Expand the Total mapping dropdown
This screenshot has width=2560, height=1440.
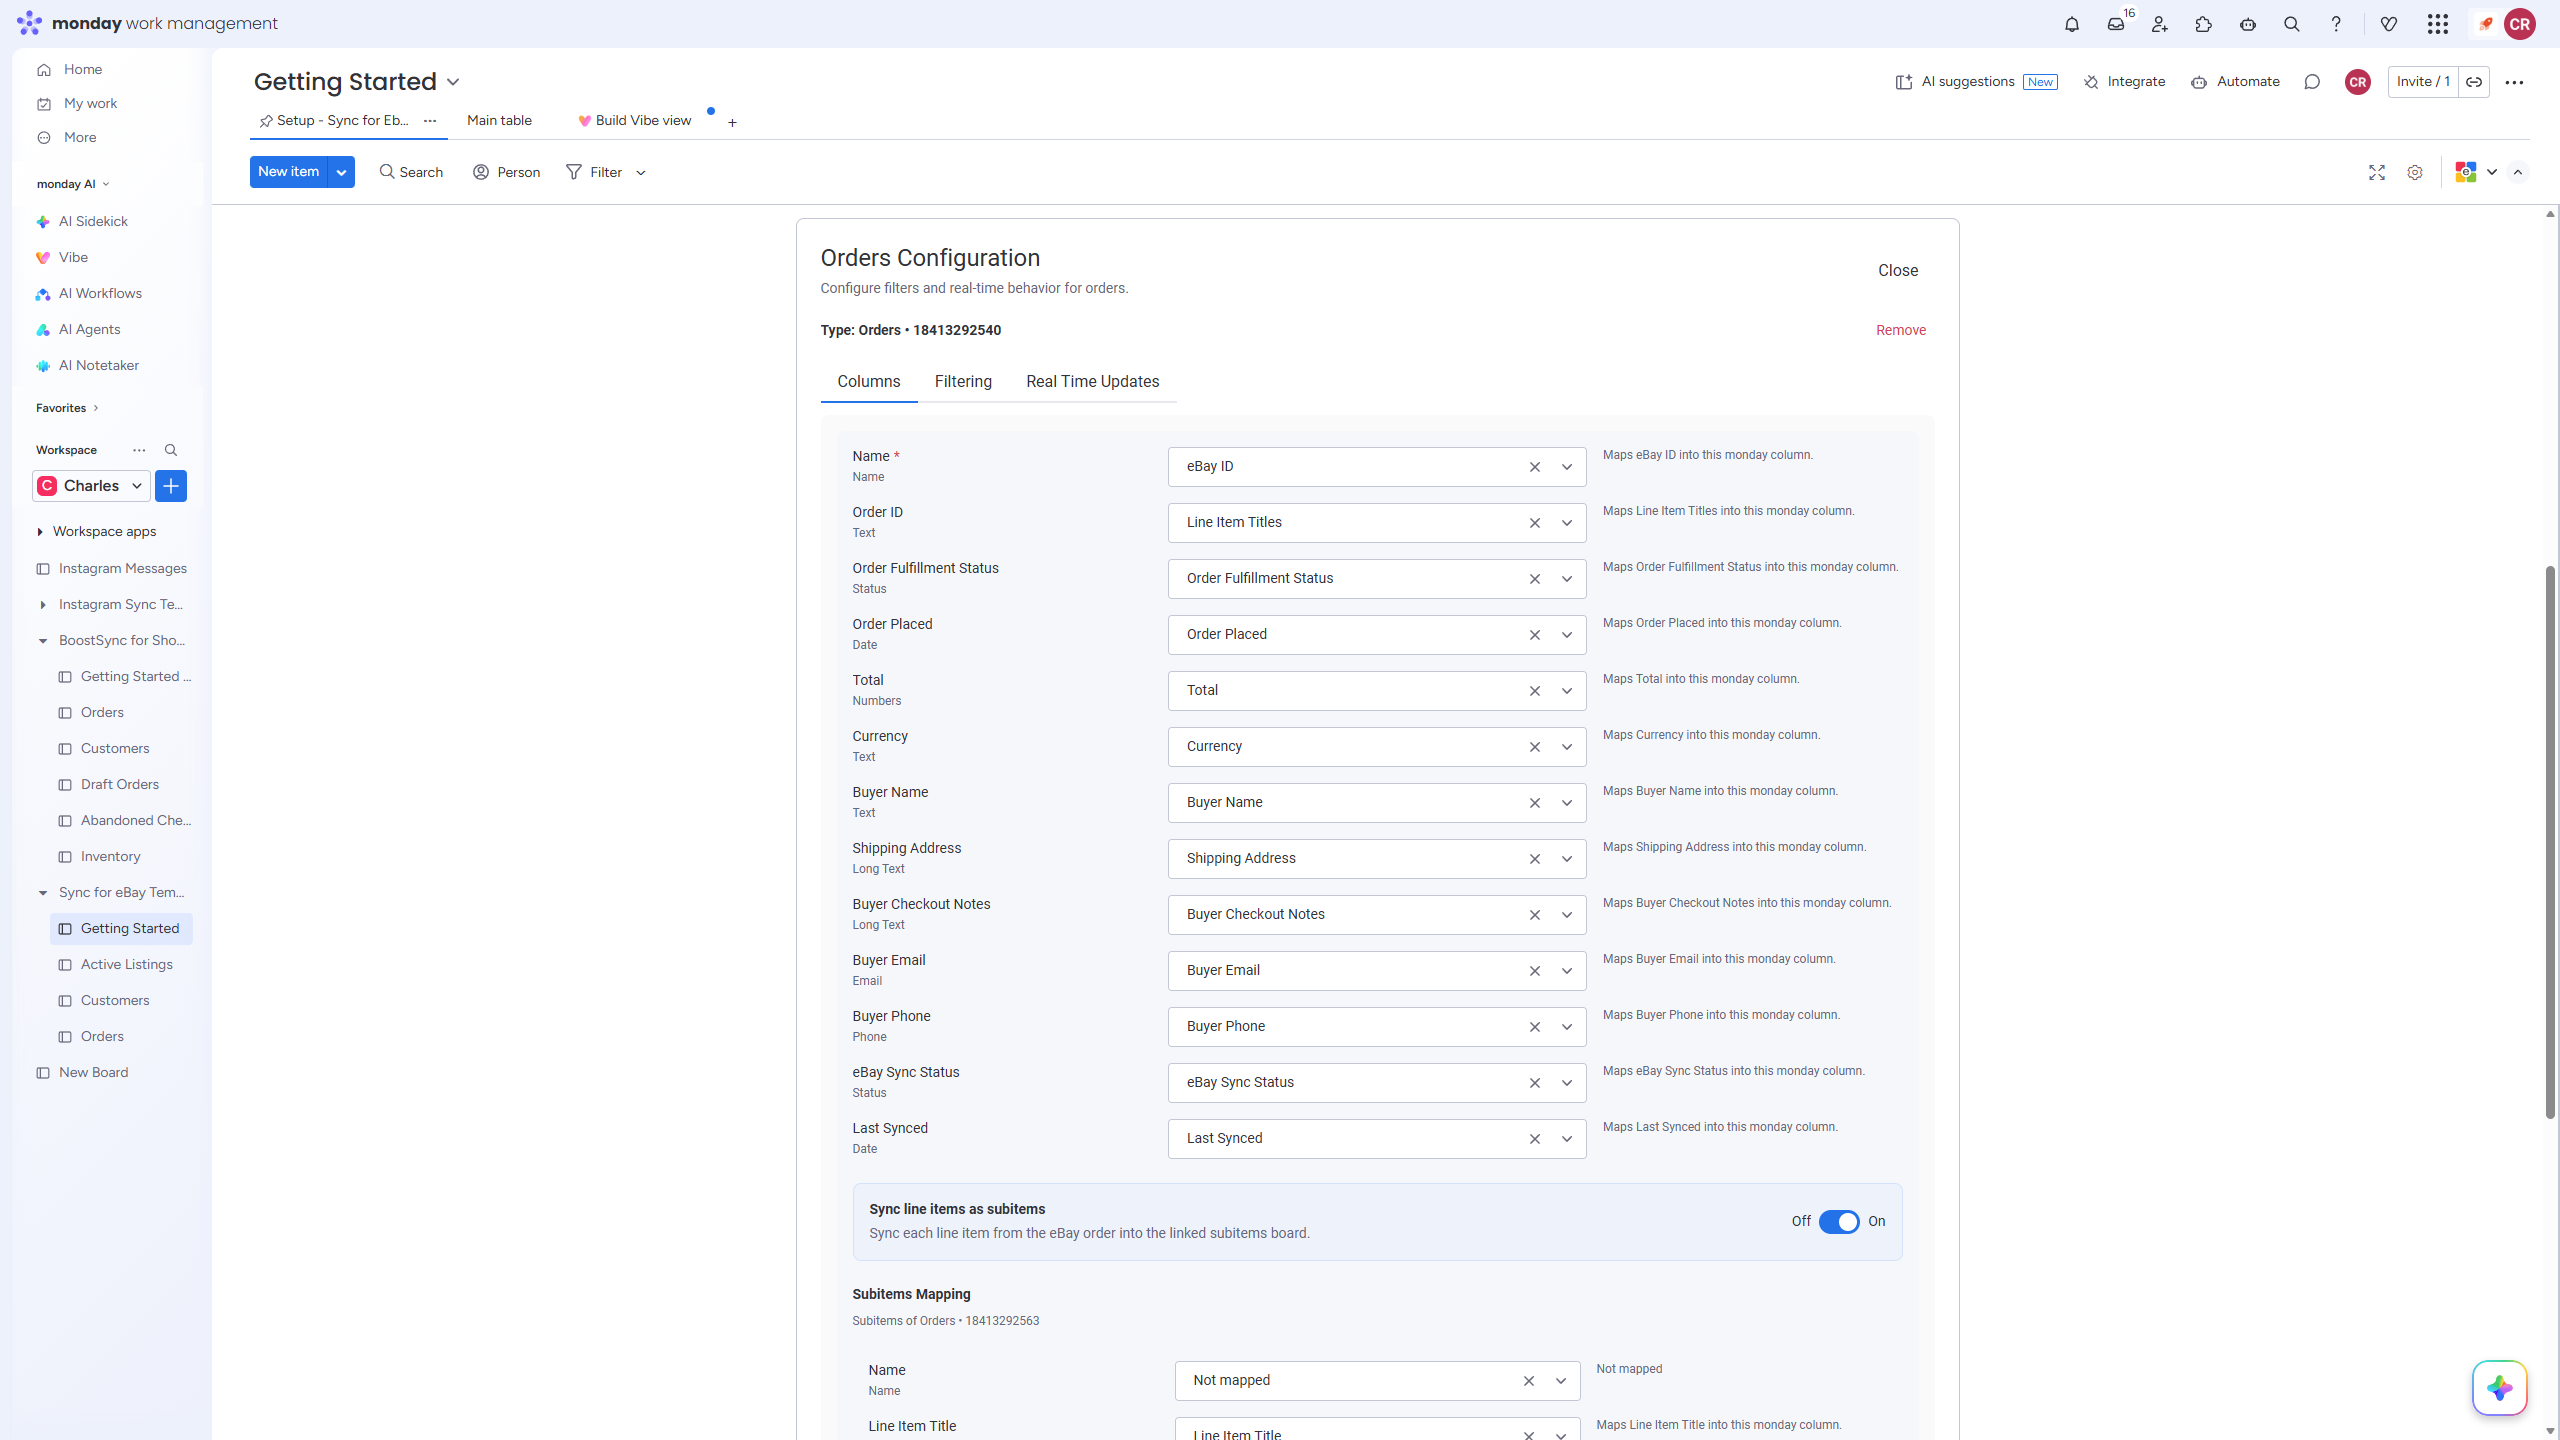pyautogui.click(x=1567, y=691)
